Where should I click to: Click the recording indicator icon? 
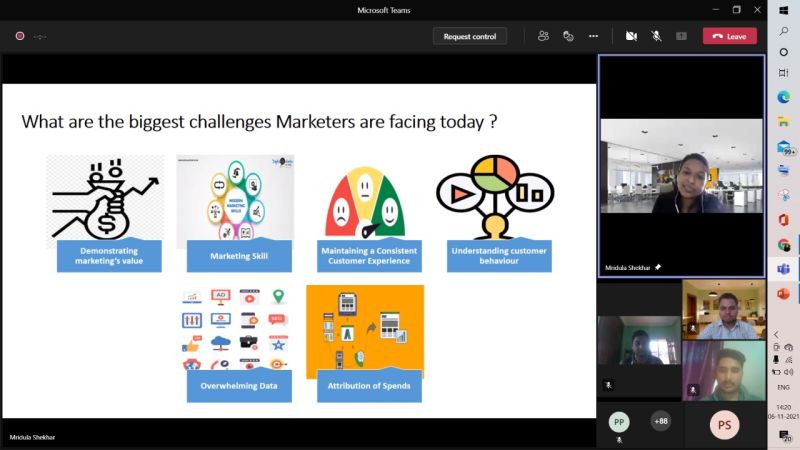click(19, 36)
